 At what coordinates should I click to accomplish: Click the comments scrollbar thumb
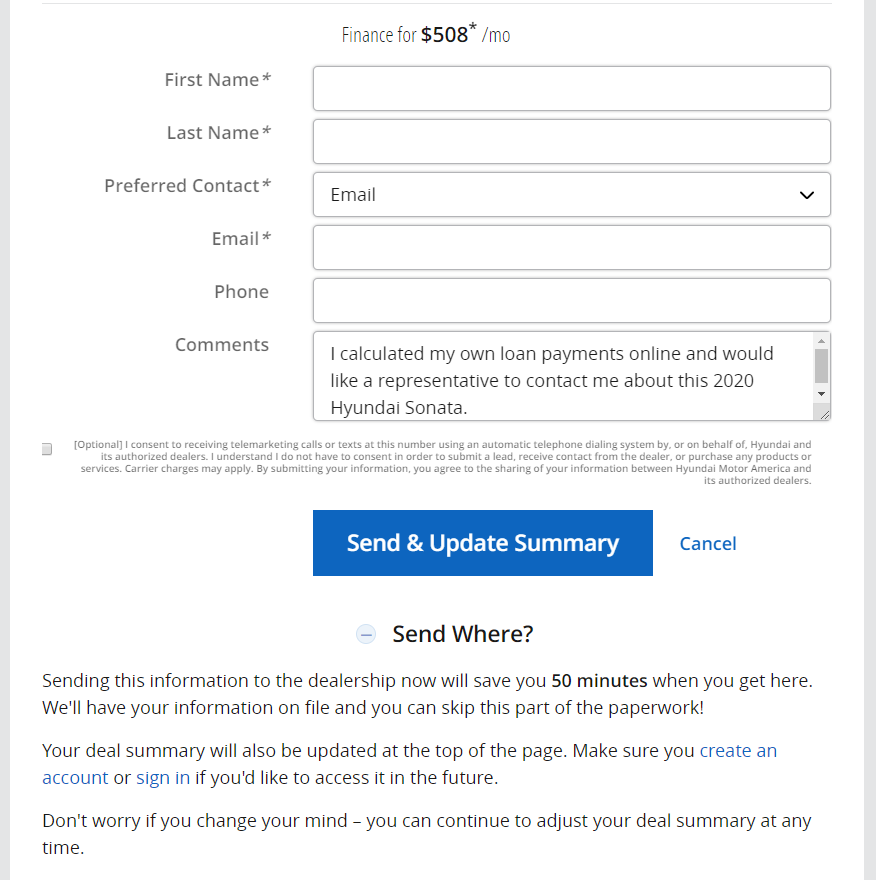821,366
